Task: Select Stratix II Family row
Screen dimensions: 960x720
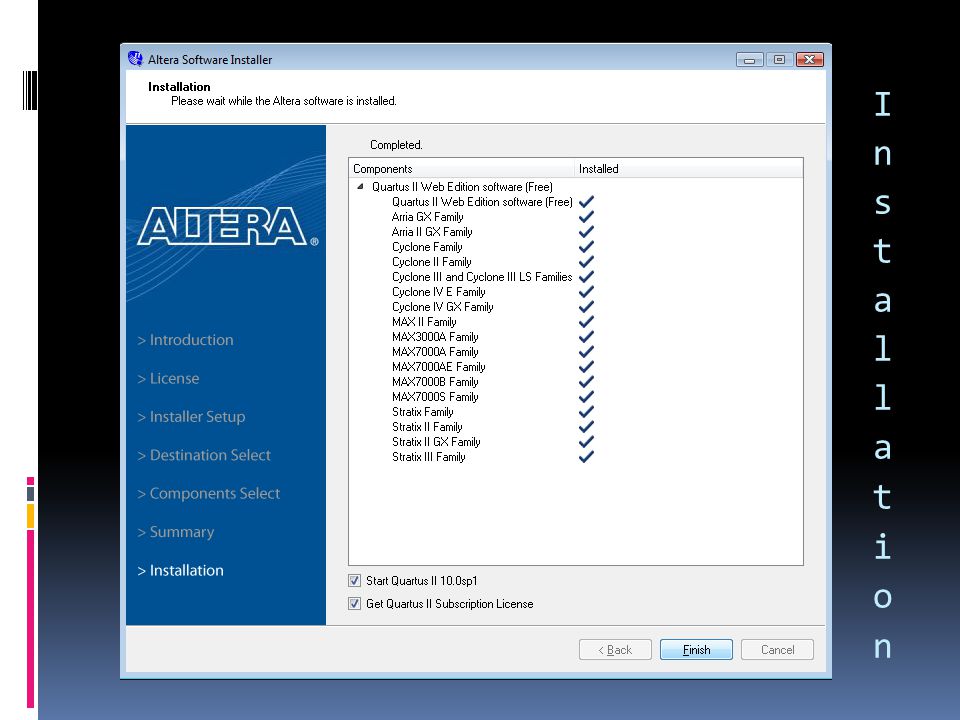Action: 427,427
